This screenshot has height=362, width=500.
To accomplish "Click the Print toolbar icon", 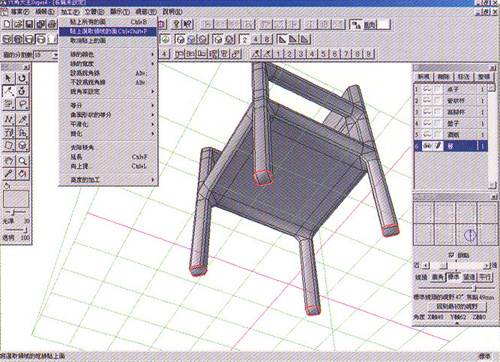I will click(x=52, y=24).
